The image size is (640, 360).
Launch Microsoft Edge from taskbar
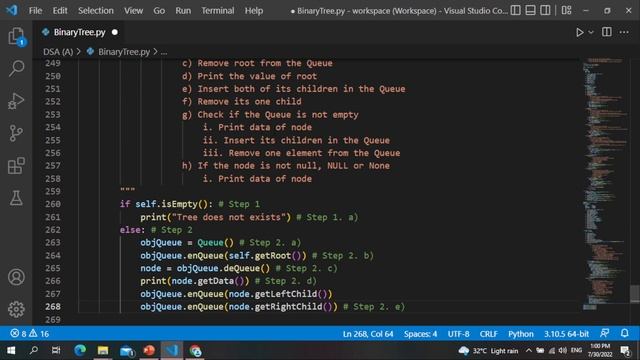(x=80, y=350)
